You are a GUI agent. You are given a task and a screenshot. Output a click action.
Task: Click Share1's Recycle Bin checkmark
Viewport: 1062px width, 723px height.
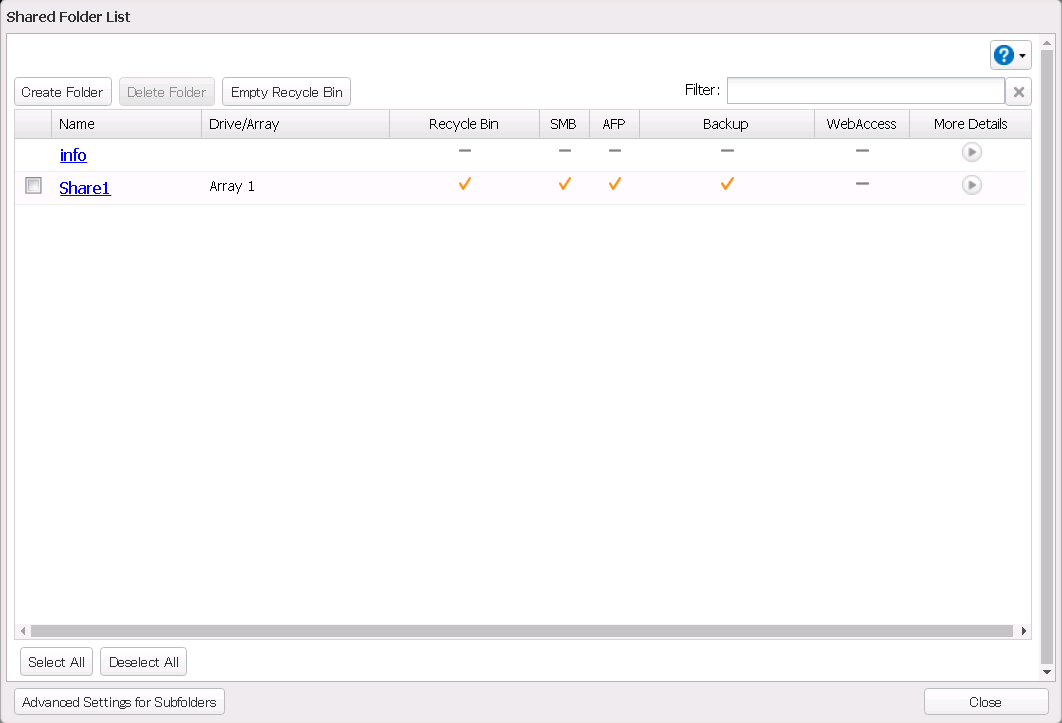464,184
